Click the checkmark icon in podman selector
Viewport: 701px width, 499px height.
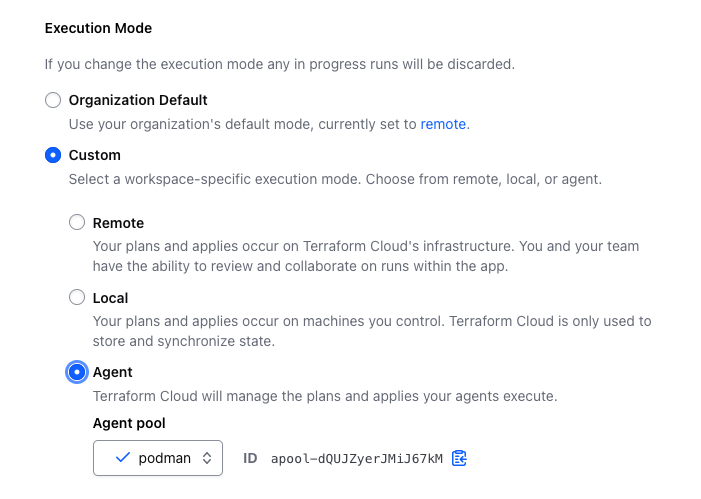(x=123, y=458)
